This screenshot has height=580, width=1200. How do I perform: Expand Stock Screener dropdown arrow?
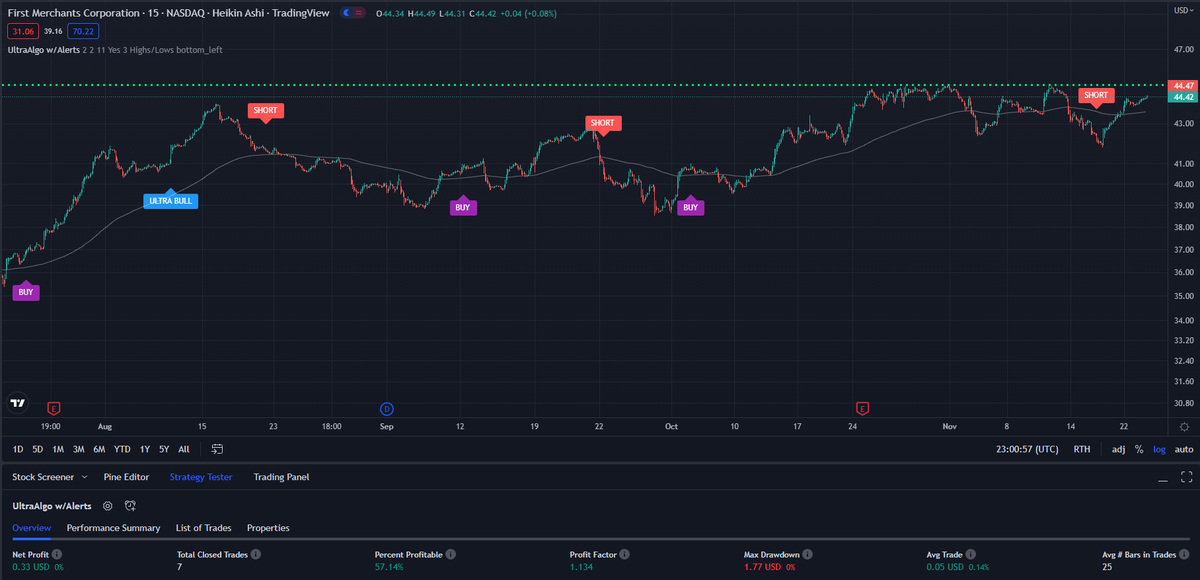86,478
